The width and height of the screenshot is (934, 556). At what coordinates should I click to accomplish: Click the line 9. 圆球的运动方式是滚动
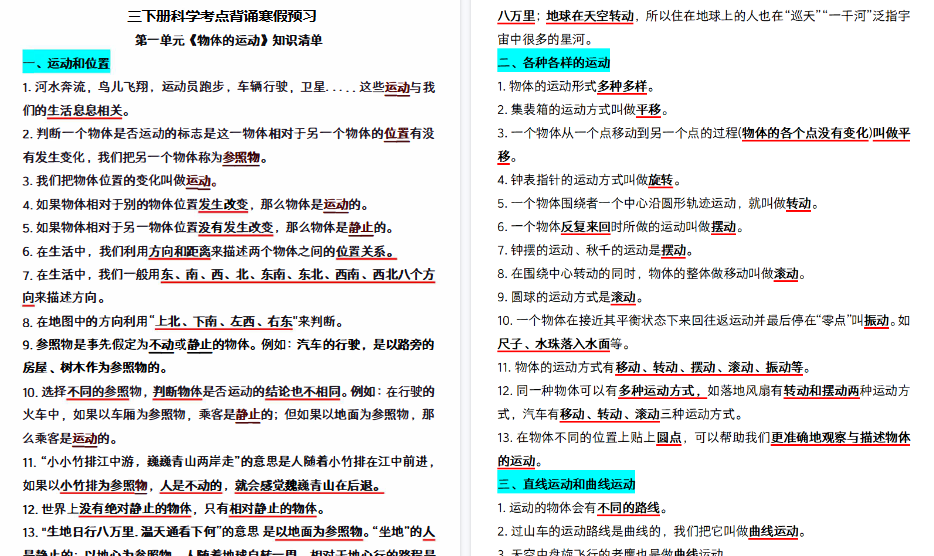(x=571, y=297)
